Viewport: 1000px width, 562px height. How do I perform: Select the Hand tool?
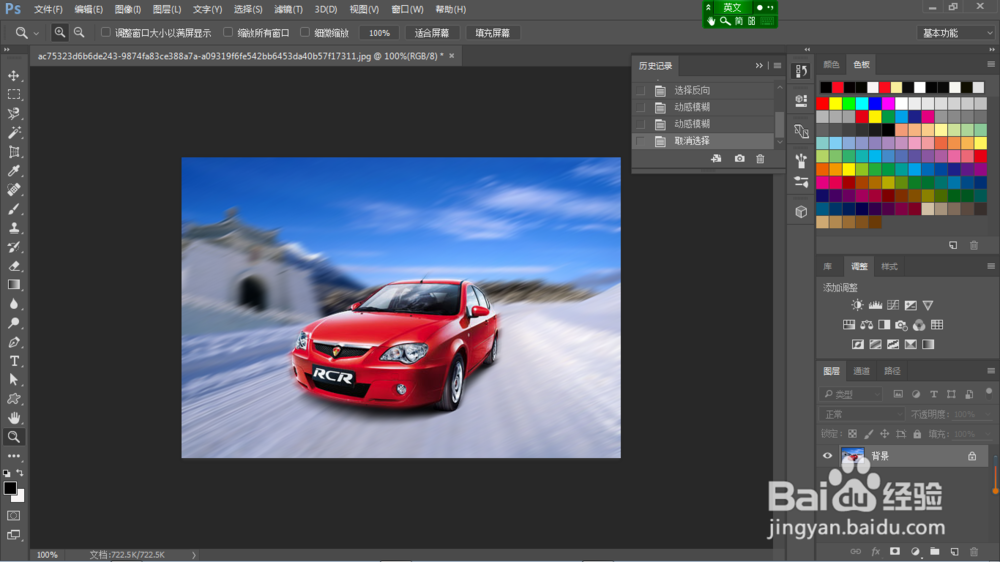(13, 418)
